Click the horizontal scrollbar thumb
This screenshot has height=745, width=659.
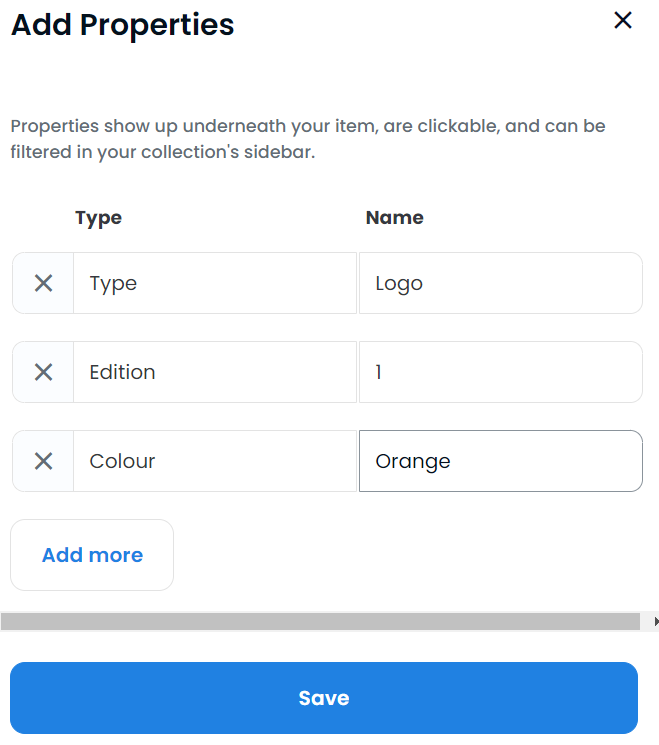click(x=320, y=621)
